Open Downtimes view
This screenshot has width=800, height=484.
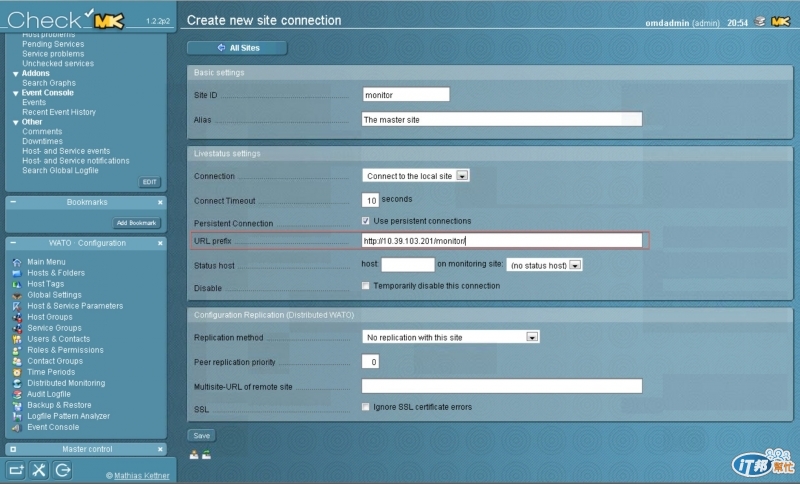pos(42,141)
